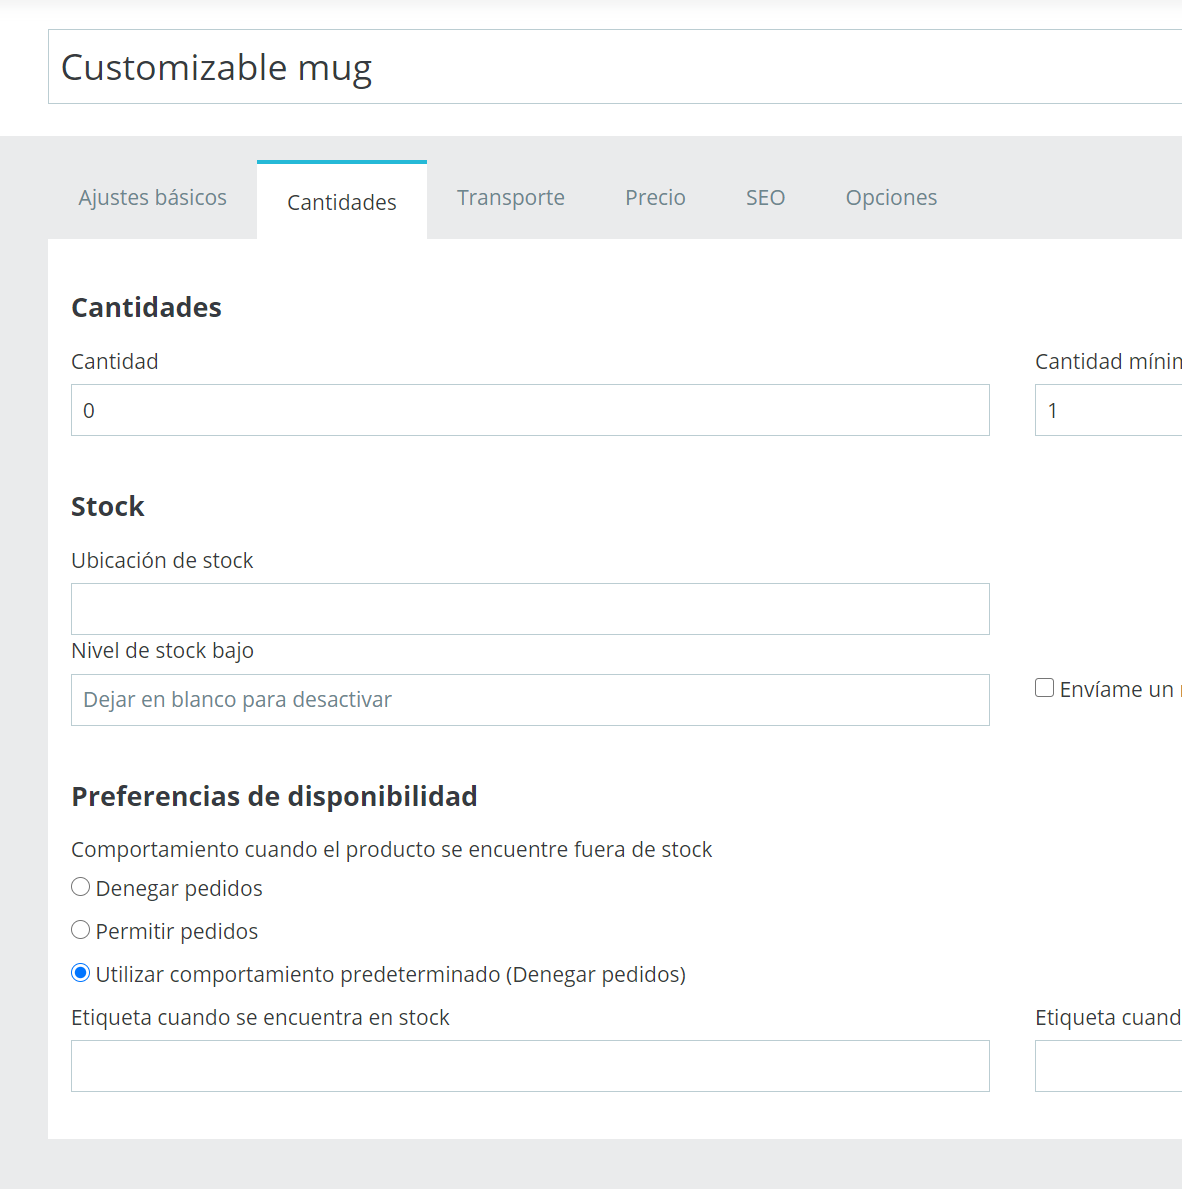Choose the Permitir pedidos radio option
1182x1189 pixels.
pyautogui.click(x=81, y=931)
